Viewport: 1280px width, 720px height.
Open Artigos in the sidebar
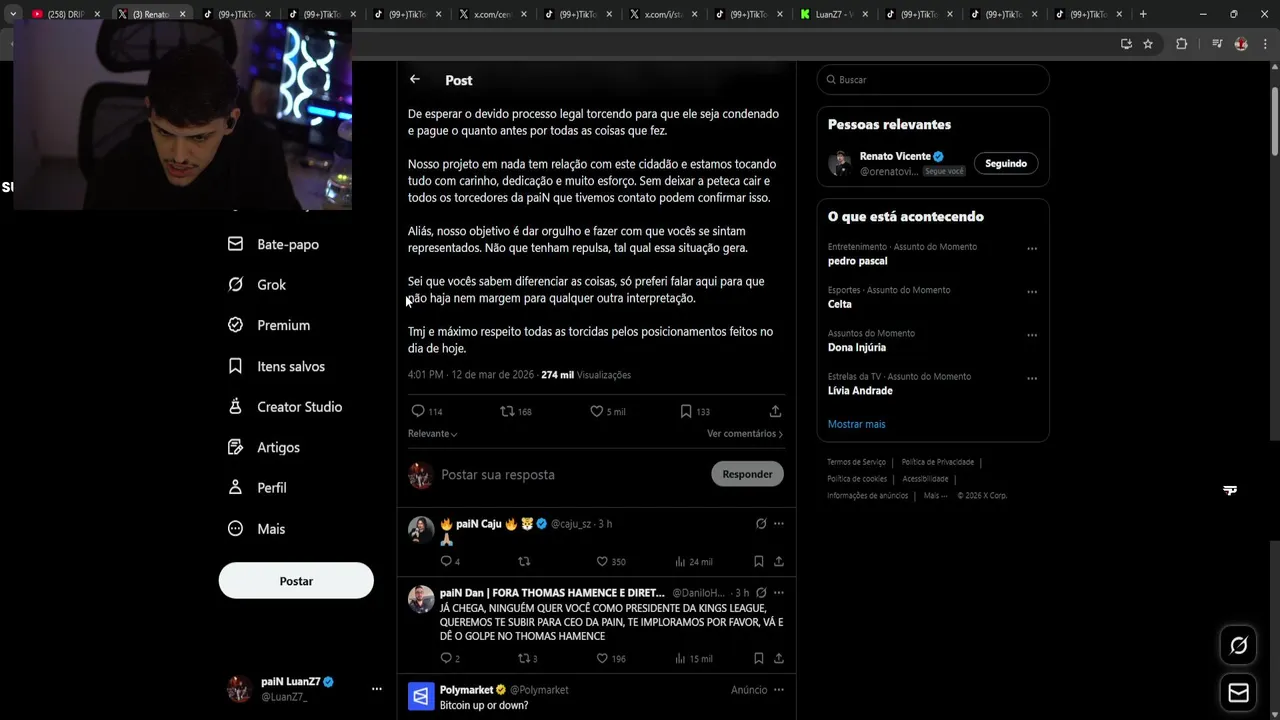pos(264,447)
